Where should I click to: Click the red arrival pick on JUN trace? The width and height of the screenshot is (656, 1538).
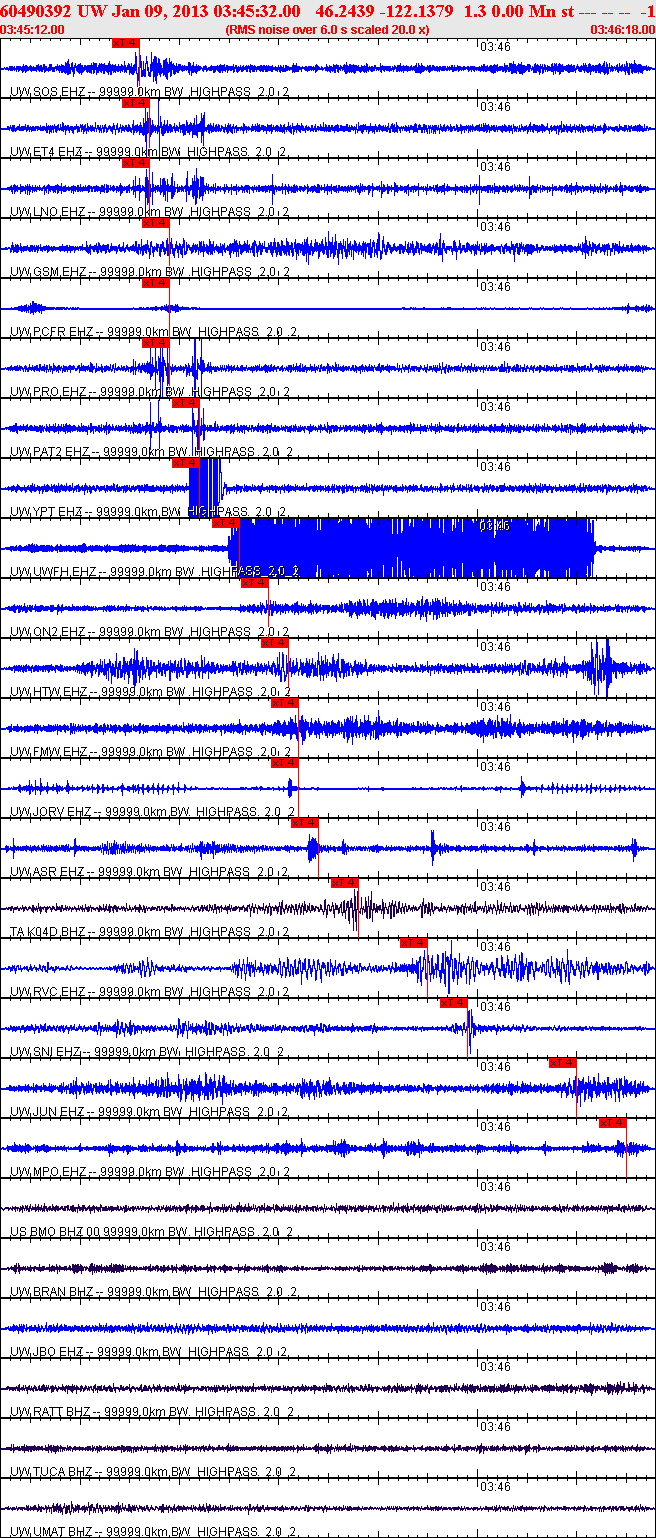[x=563, y=1063]
